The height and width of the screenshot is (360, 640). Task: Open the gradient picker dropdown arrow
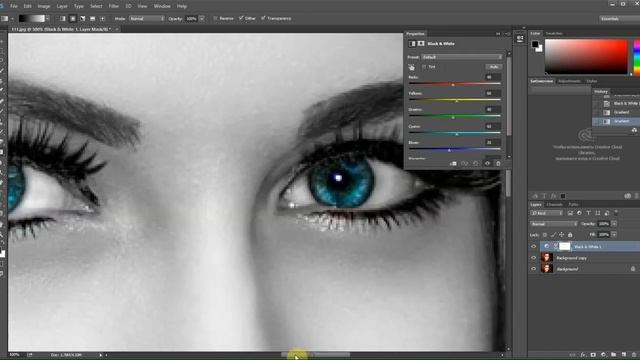tap(48, 18)
